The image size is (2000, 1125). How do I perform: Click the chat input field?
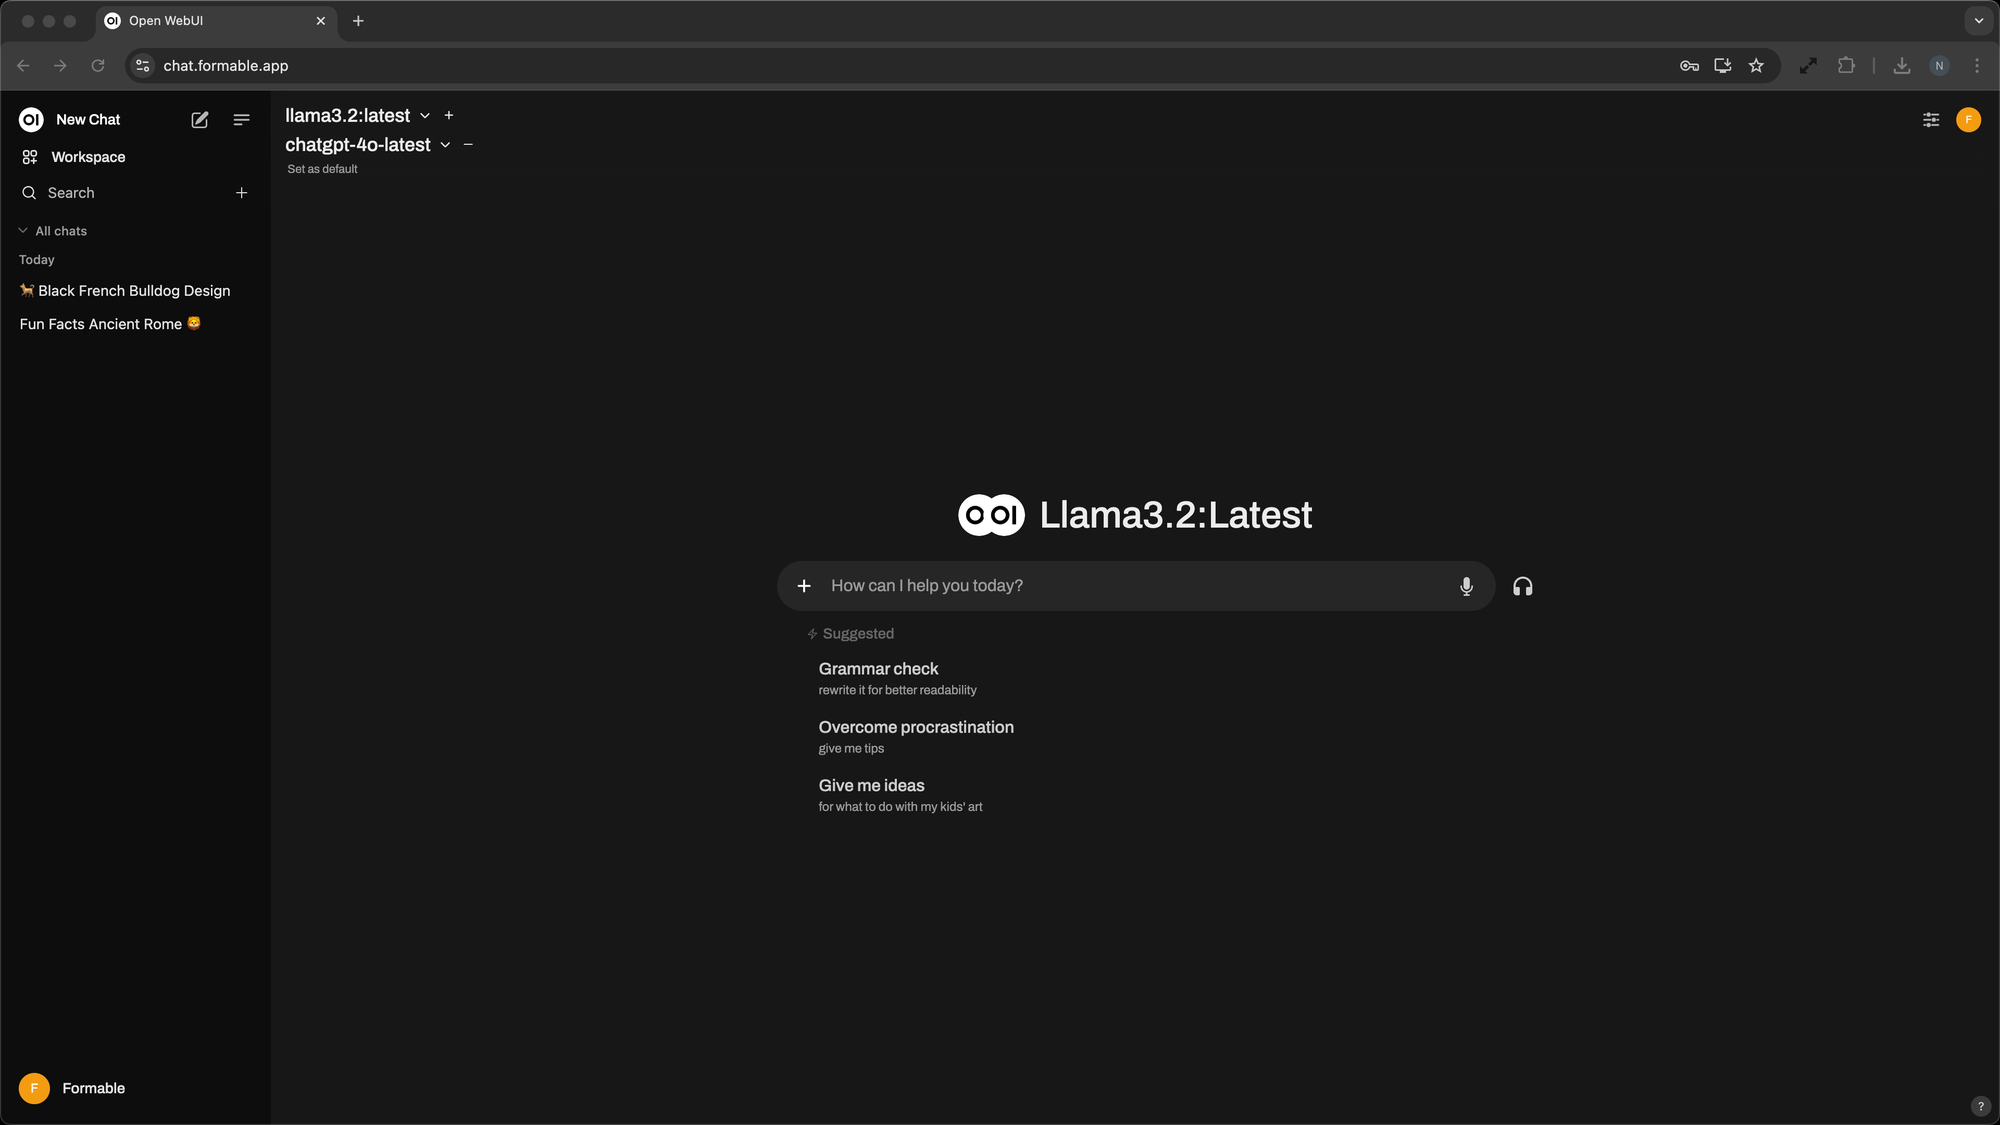pos(1135,585)
